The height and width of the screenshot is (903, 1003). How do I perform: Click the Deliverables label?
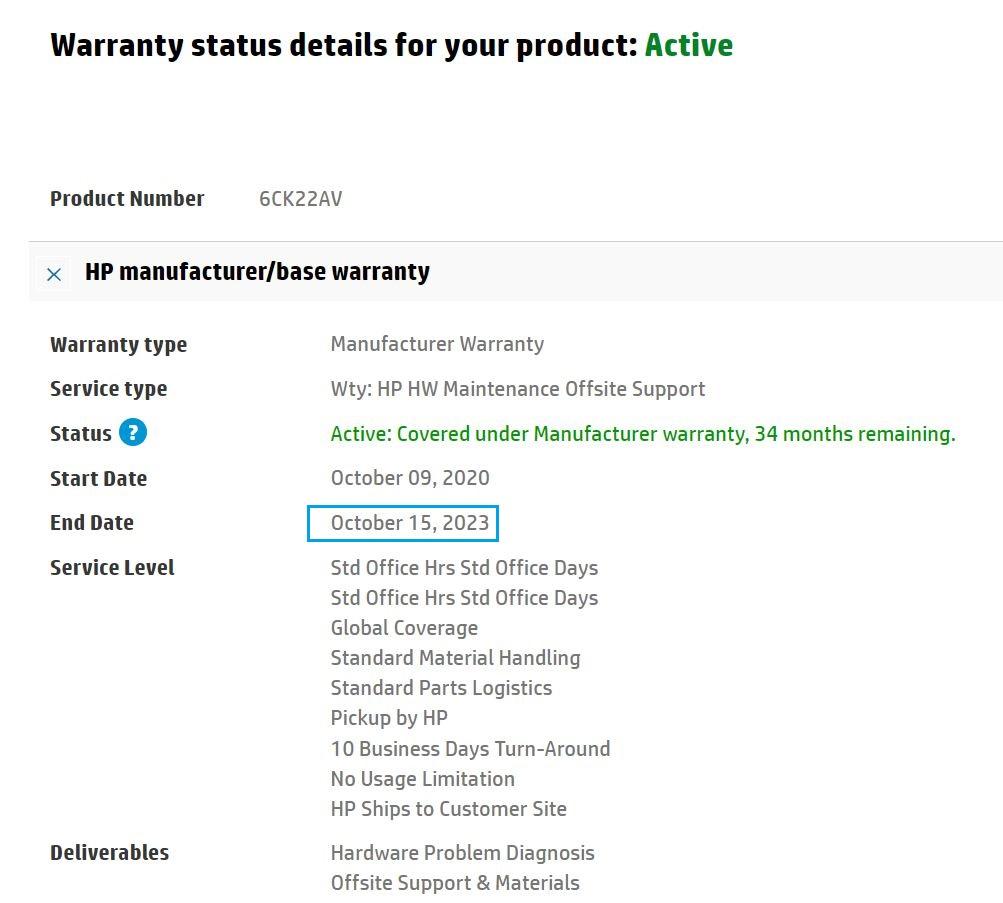tap(109, 853)
